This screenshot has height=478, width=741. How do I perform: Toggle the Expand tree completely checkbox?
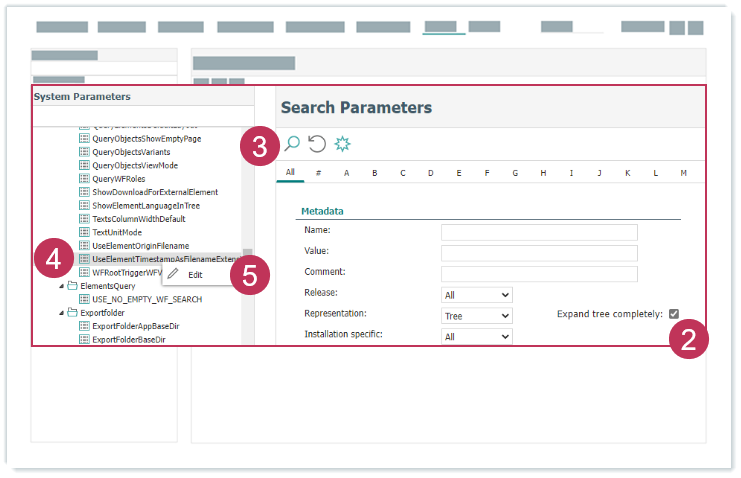tap(674, 314)
